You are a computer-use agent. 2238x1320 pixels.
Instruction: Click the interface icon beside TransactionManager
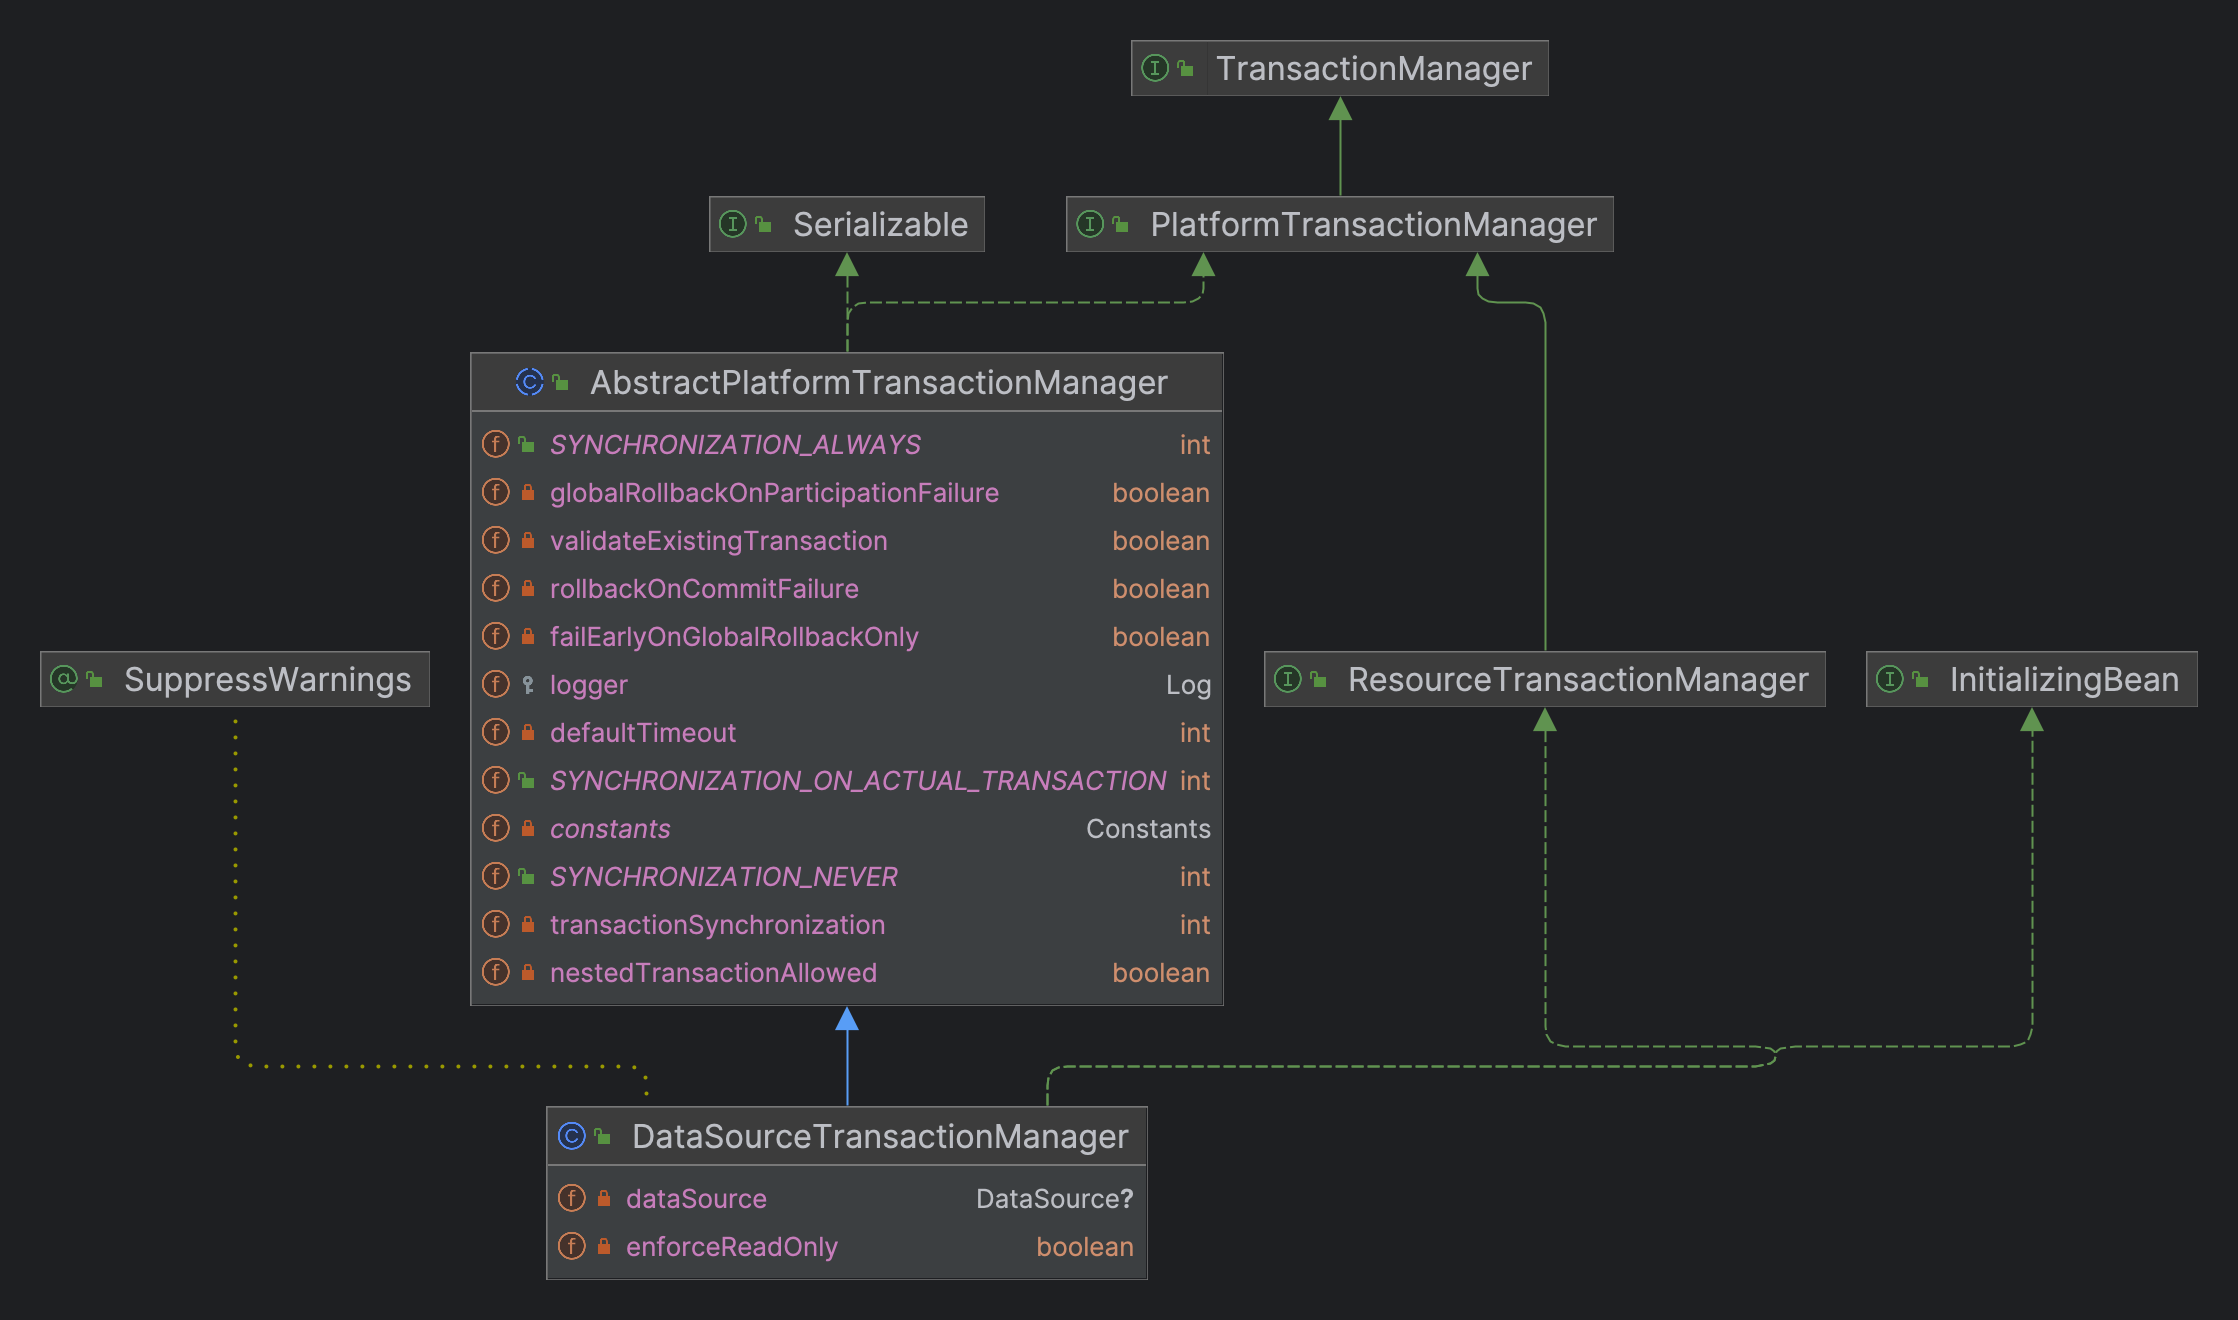point(1155,68)
